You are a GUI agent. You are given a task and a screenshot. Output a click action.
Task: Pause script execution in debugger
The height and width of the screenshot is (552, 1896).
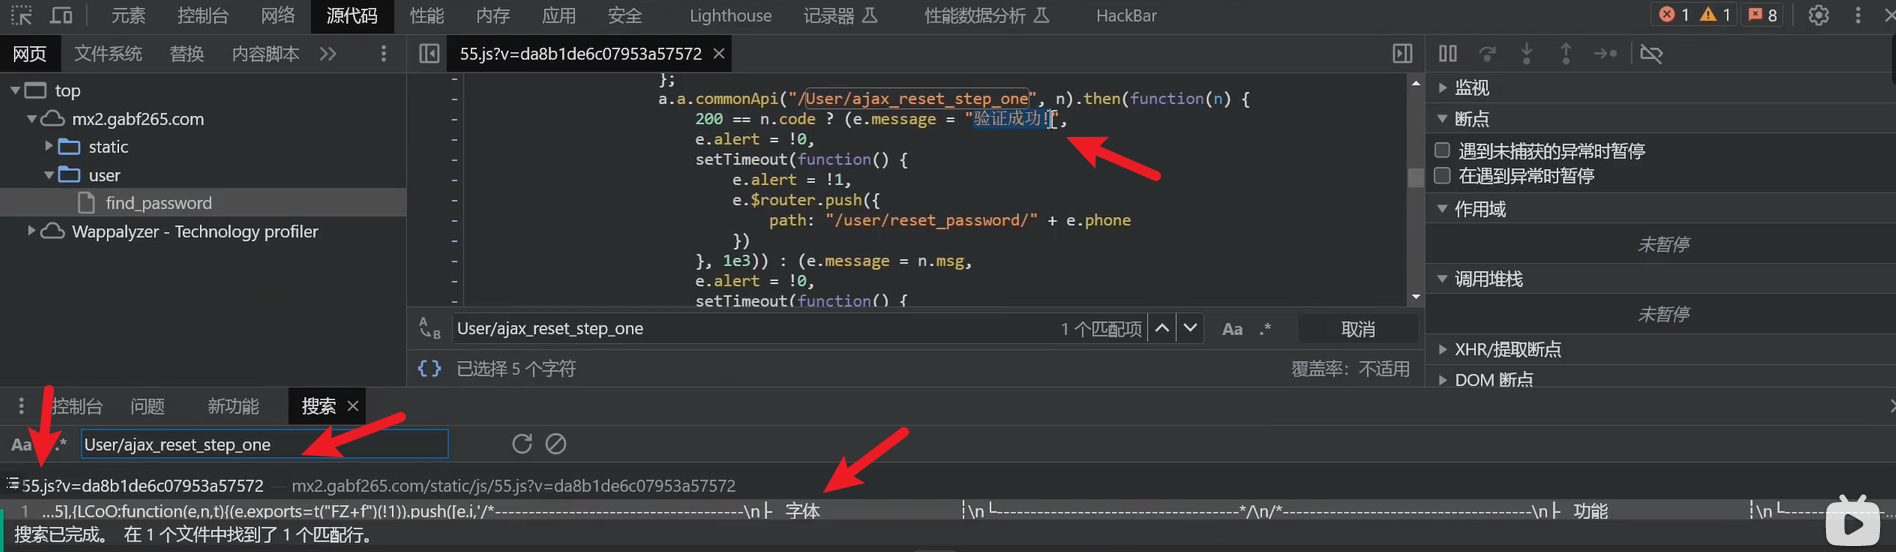(x=1447, y=54)
